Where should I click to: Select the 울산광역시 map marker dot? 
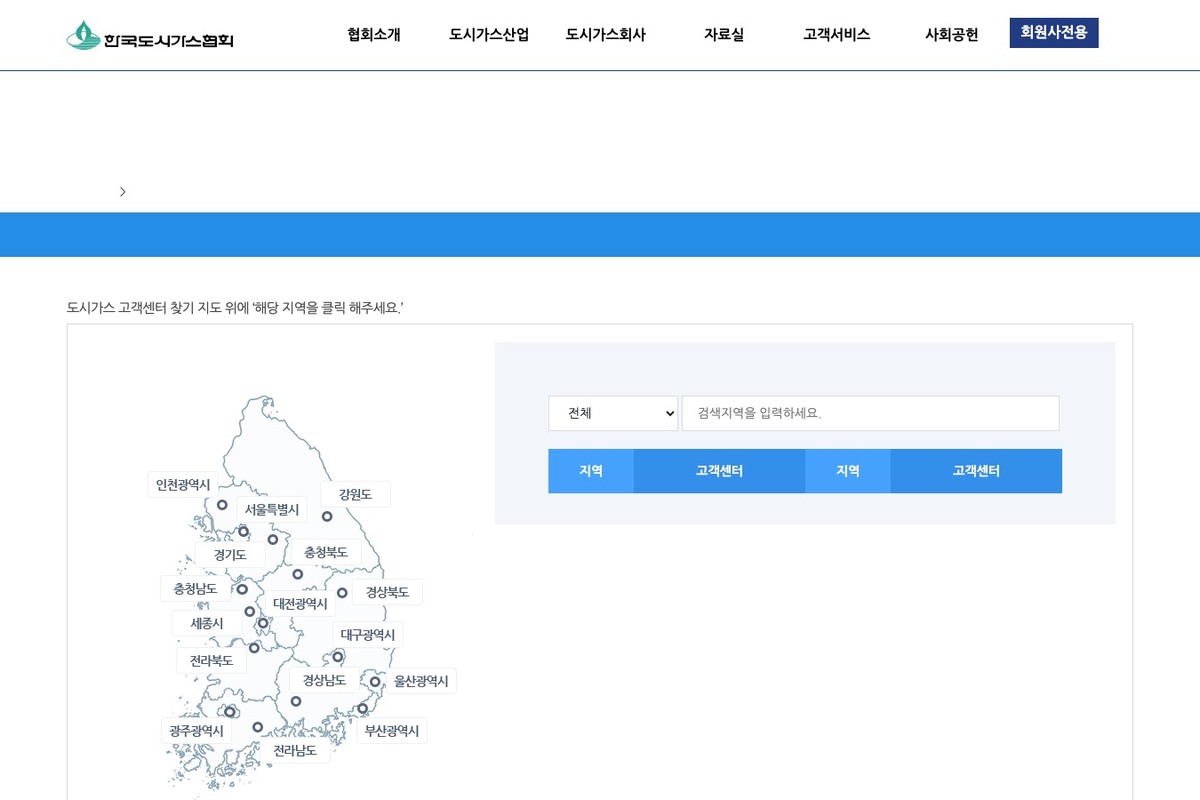tap(375, 682)
